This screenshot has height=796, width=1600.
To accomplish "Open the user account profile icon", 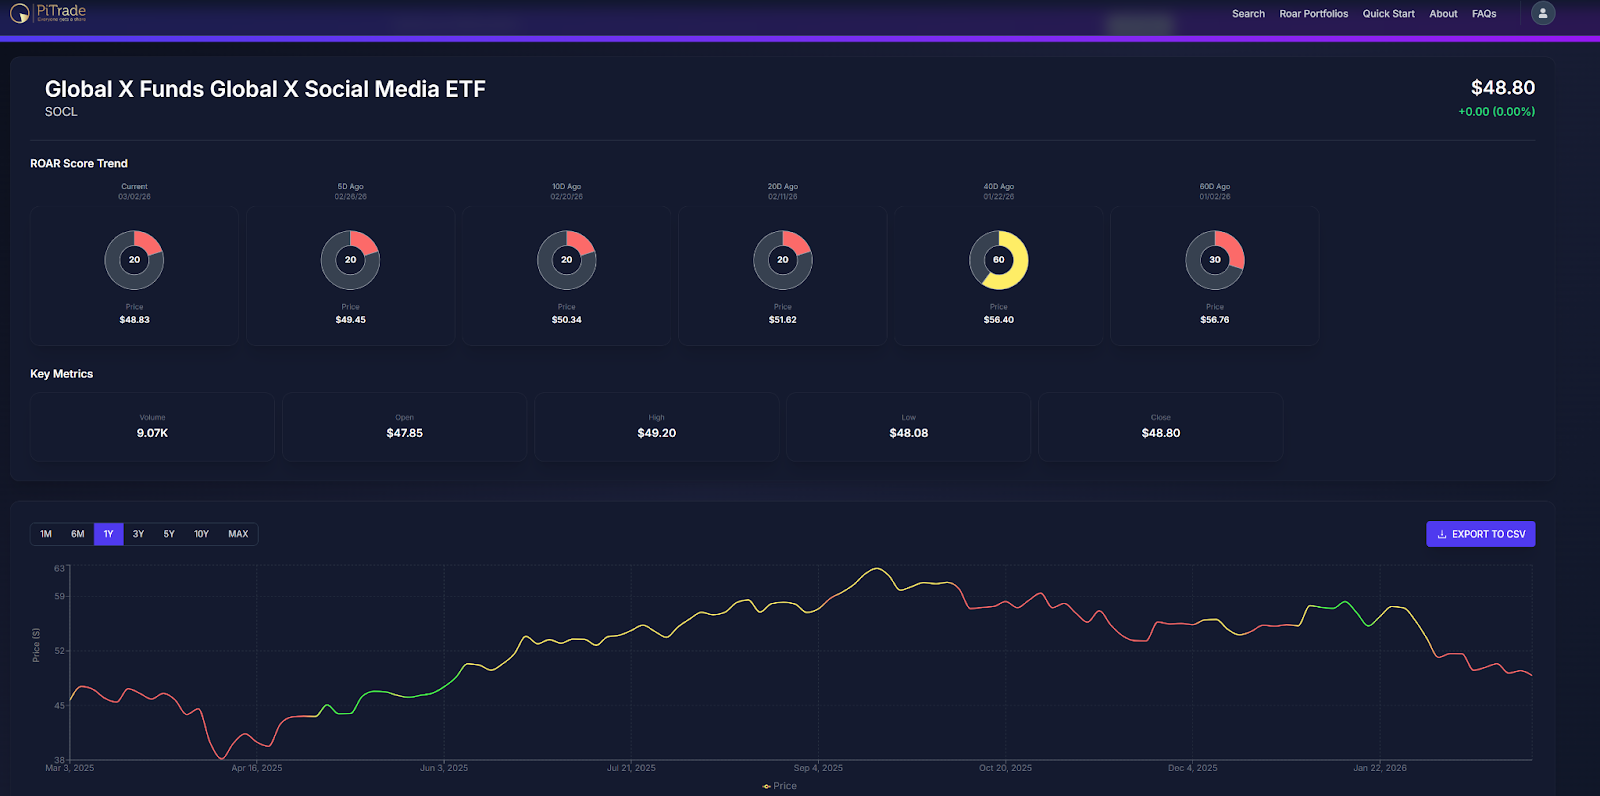I will click(1543, 13).
